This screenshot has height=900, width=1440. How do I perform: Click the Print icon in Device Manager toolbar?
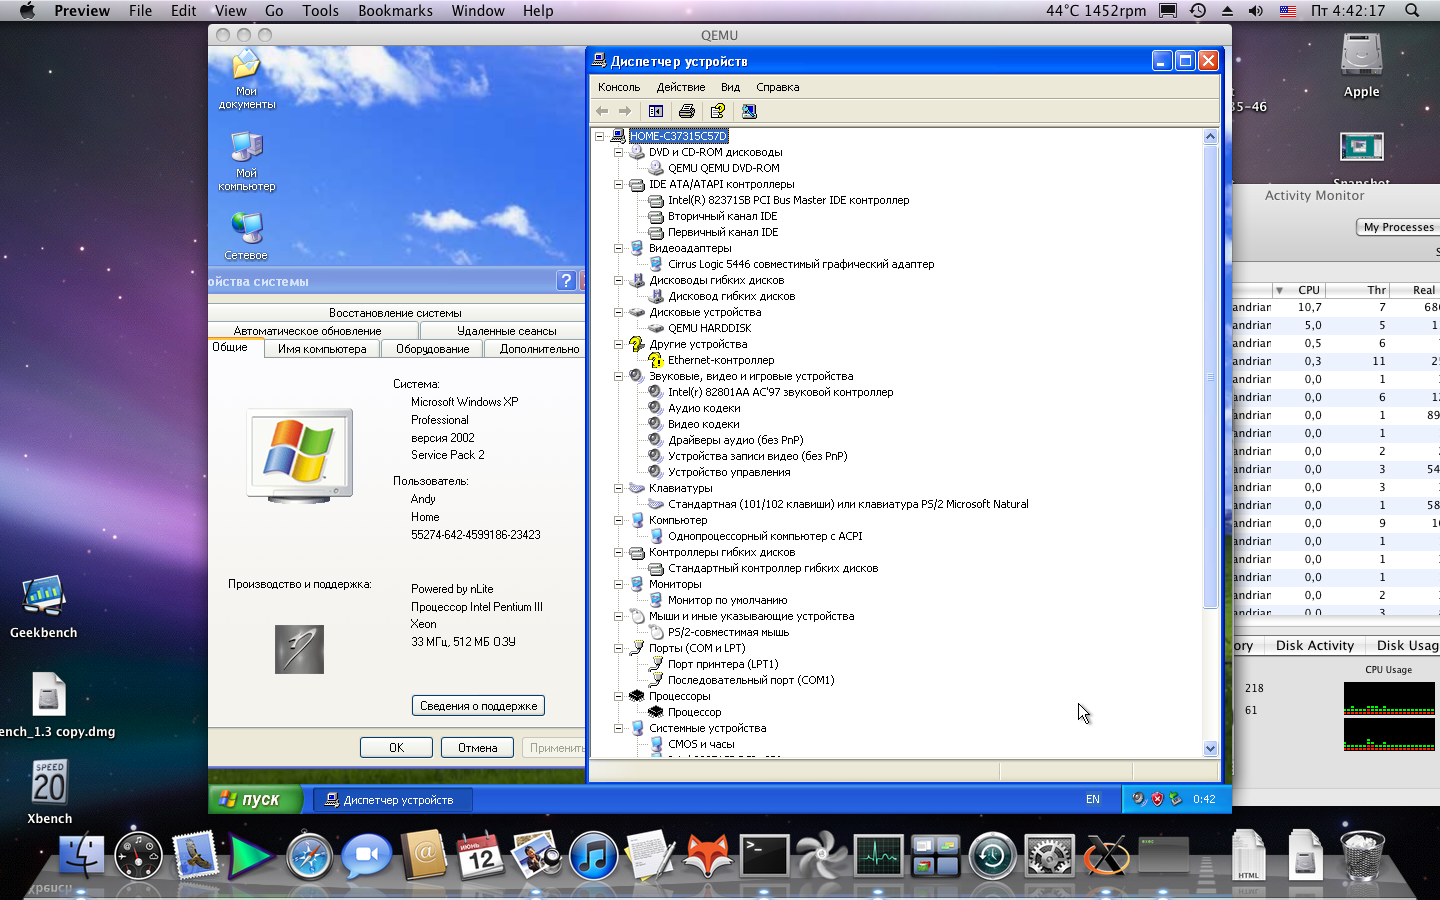point(687,111)
